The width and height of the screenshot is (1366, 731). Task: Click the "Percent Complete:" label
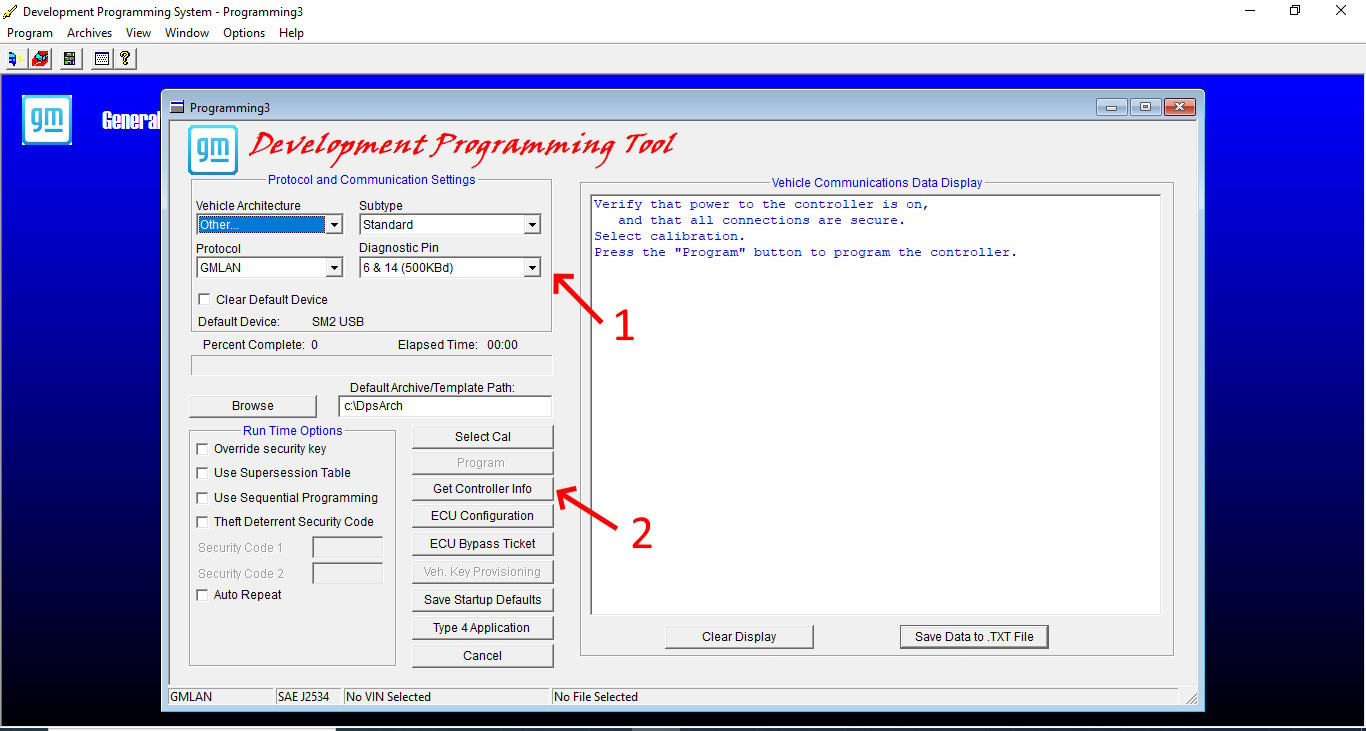[x=254, y=345]
